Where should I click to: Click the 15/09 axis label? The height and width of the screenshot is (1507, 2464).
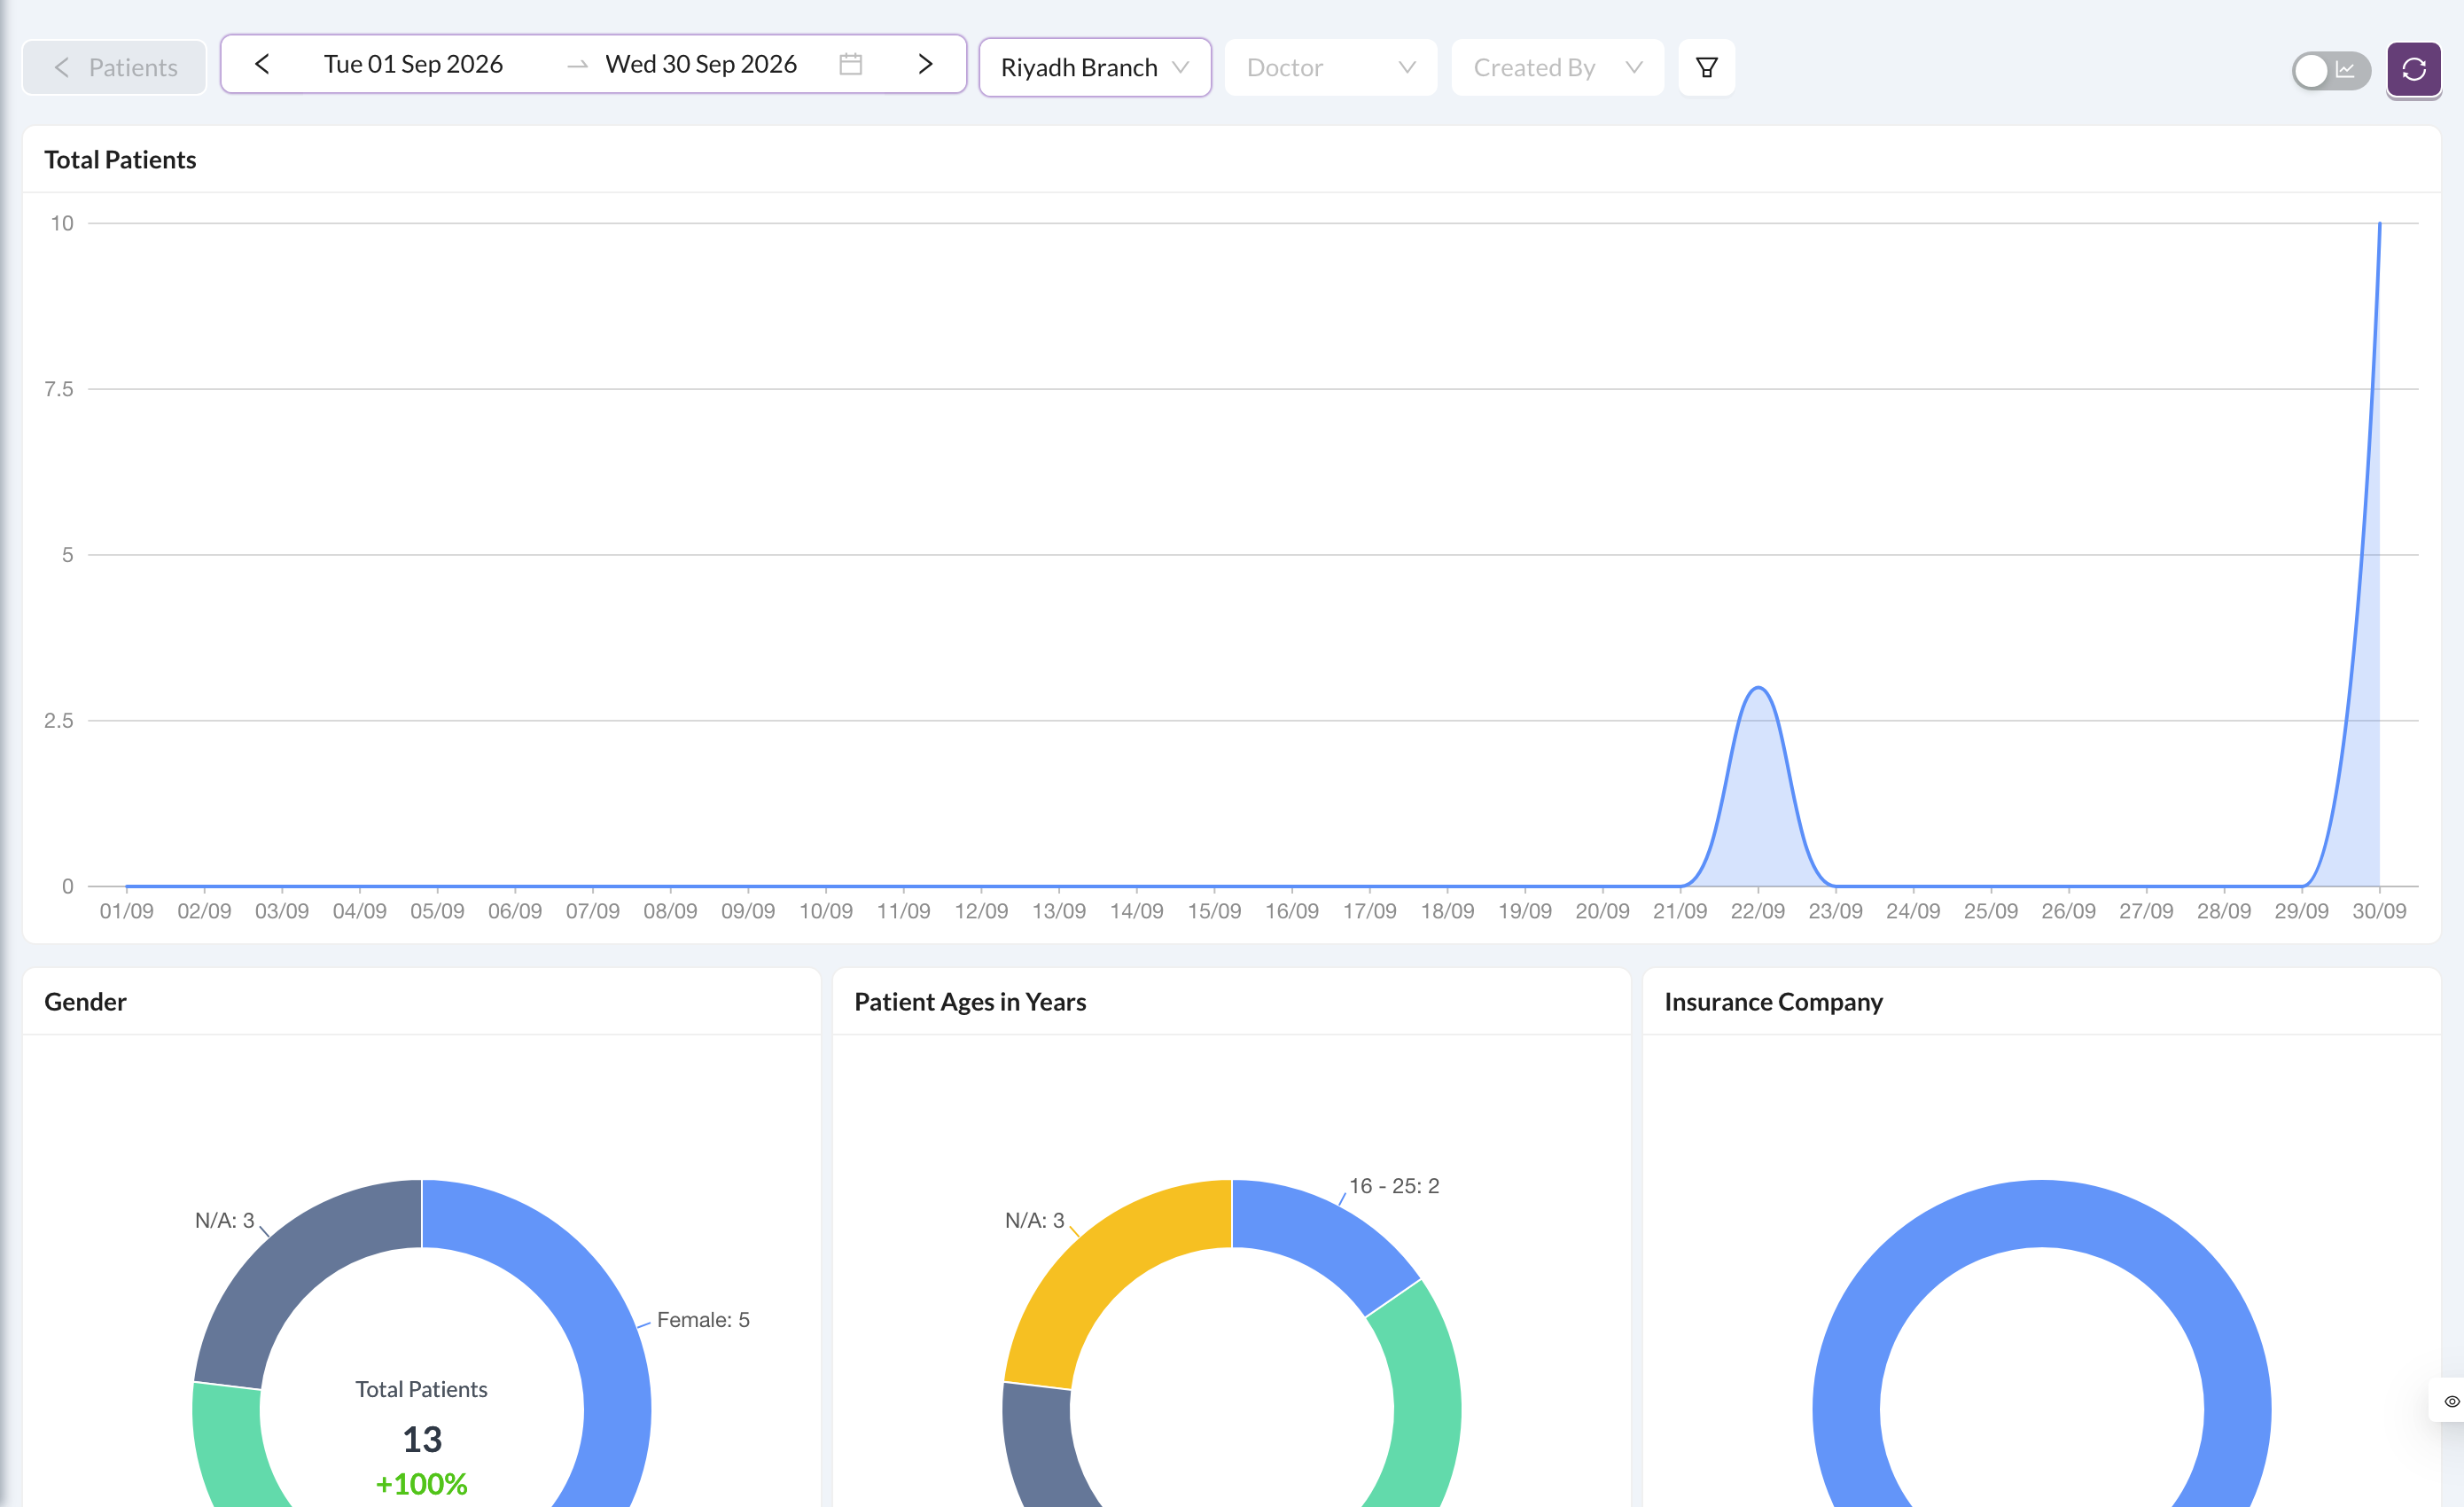tap(1214, 912)
